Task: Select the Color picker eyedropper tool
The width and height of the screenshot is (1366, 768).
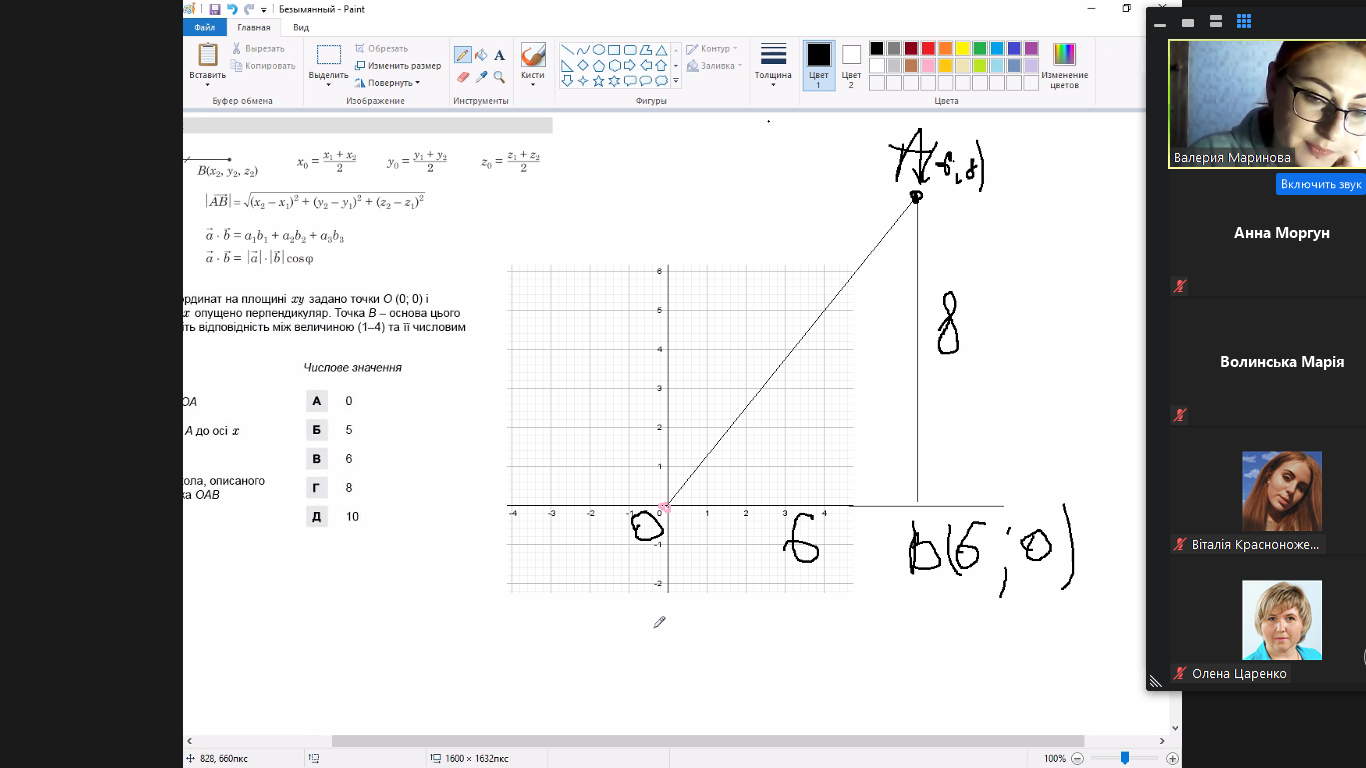Action: 481,77
